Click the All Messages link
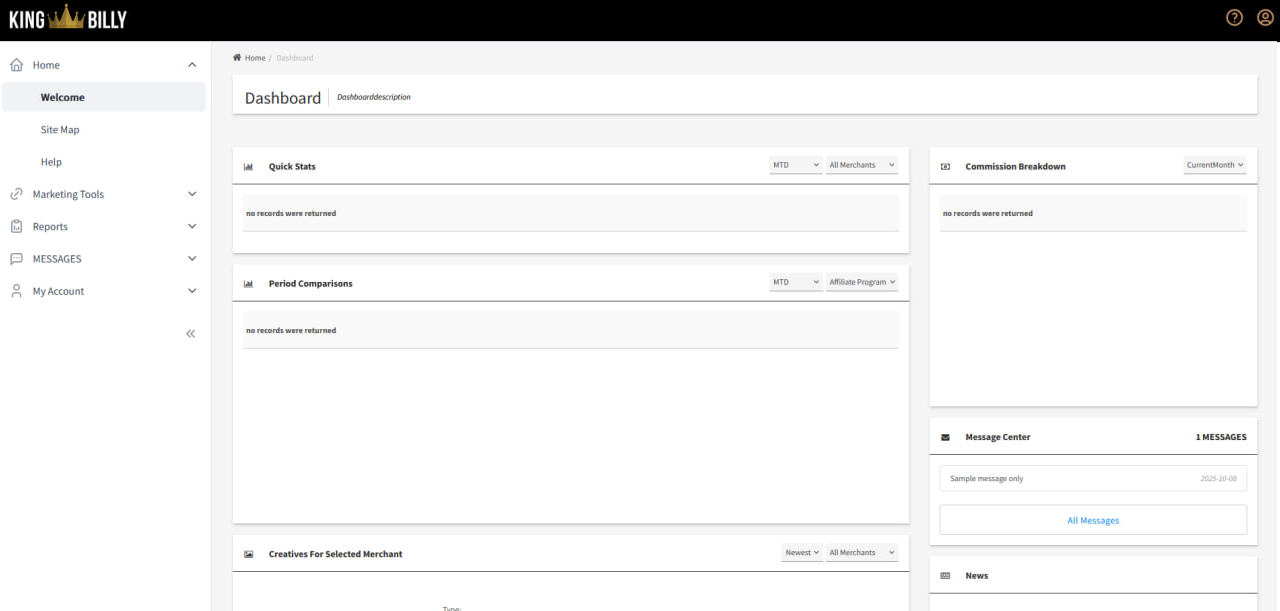1280x611 pixels. (x=1092, y=520)
